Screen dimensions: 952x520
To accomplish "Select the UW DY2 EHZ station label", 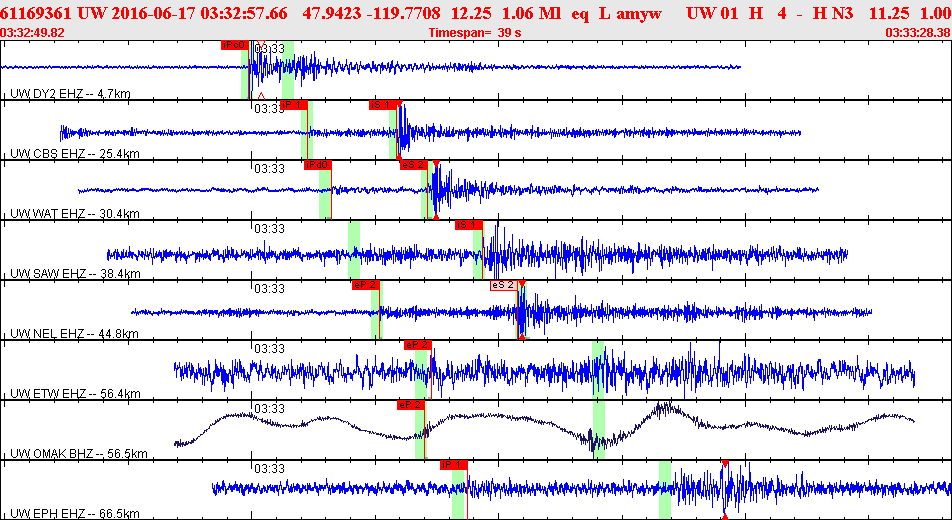I will (70, 94).
